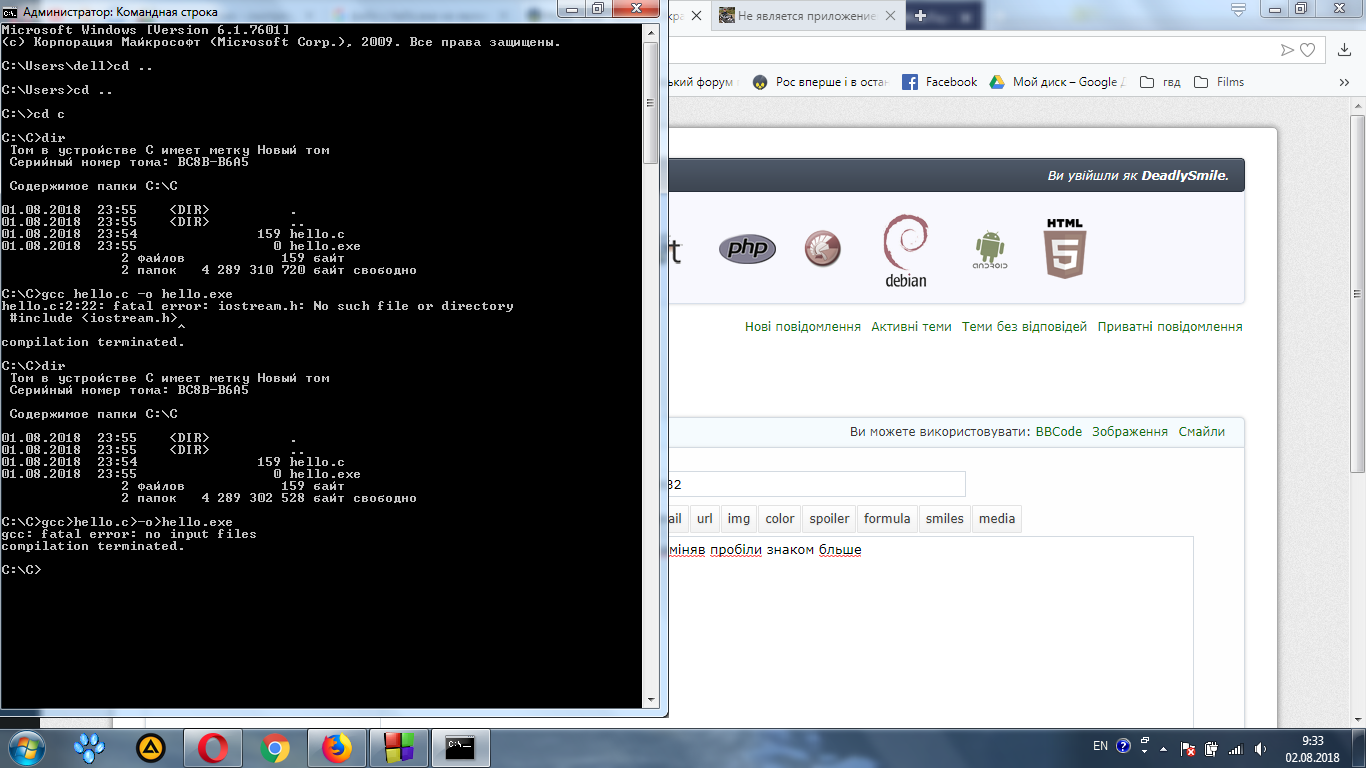1366x768 pixels.
Task: Open Google Chrome from the taskbar
Action: [275, 747]
